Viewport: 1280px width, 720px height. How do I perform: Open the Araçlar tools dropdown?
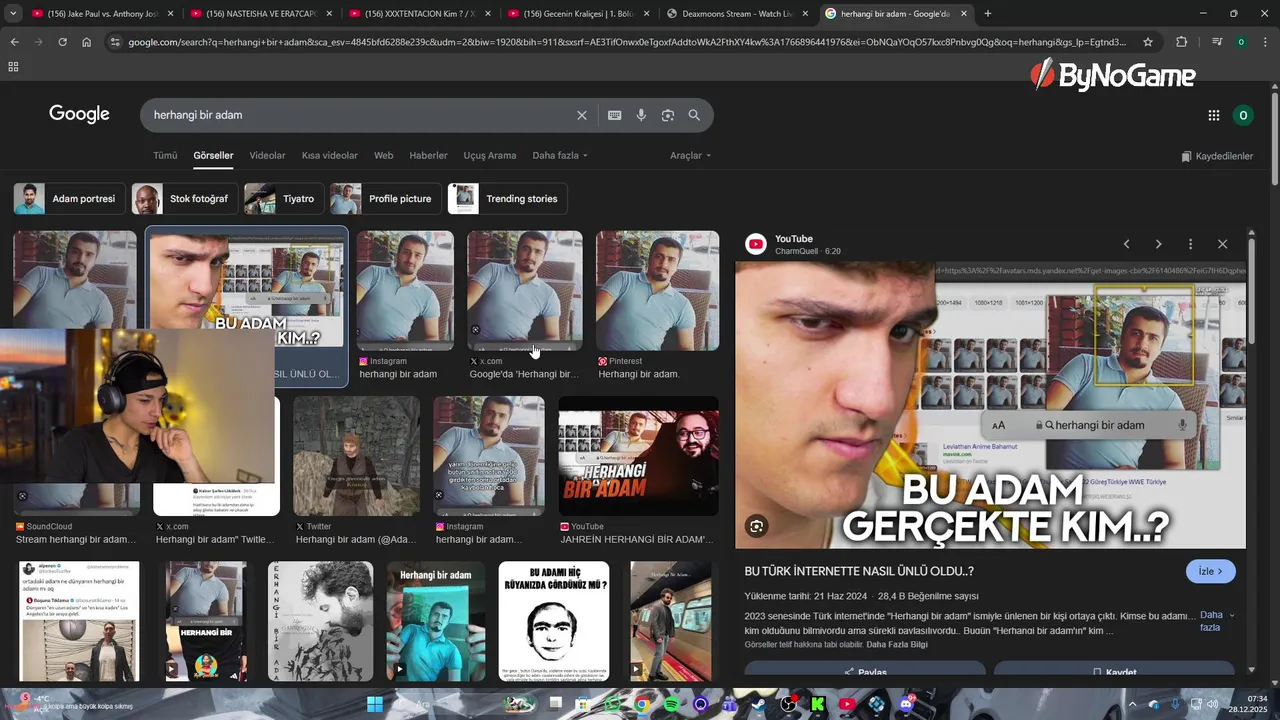[x=691, y=156]
